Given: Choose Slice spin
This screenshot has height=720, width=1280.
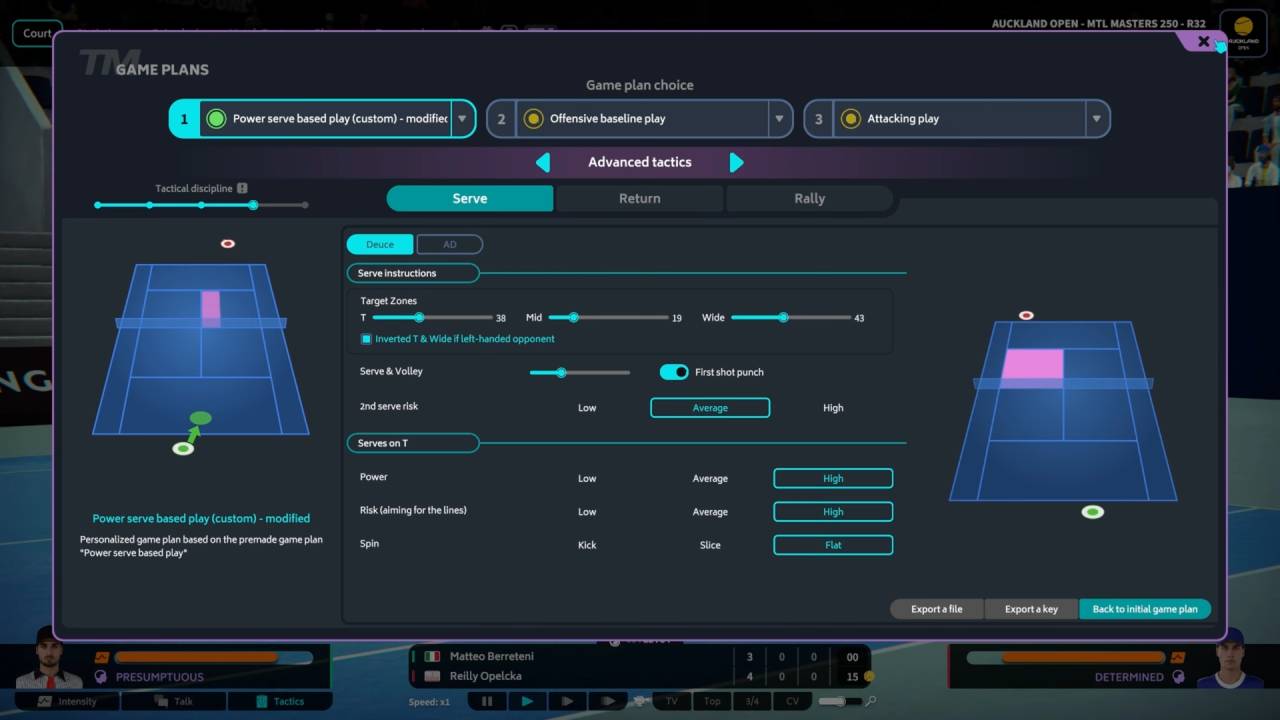Looking at the screenshot, I should (x=710, y=545).
